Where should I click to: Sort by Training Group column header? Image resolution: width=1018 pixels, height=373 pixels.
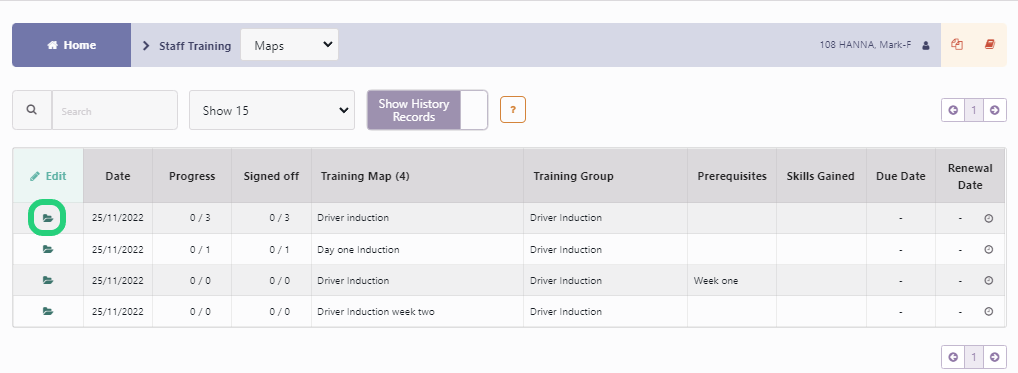606,176
